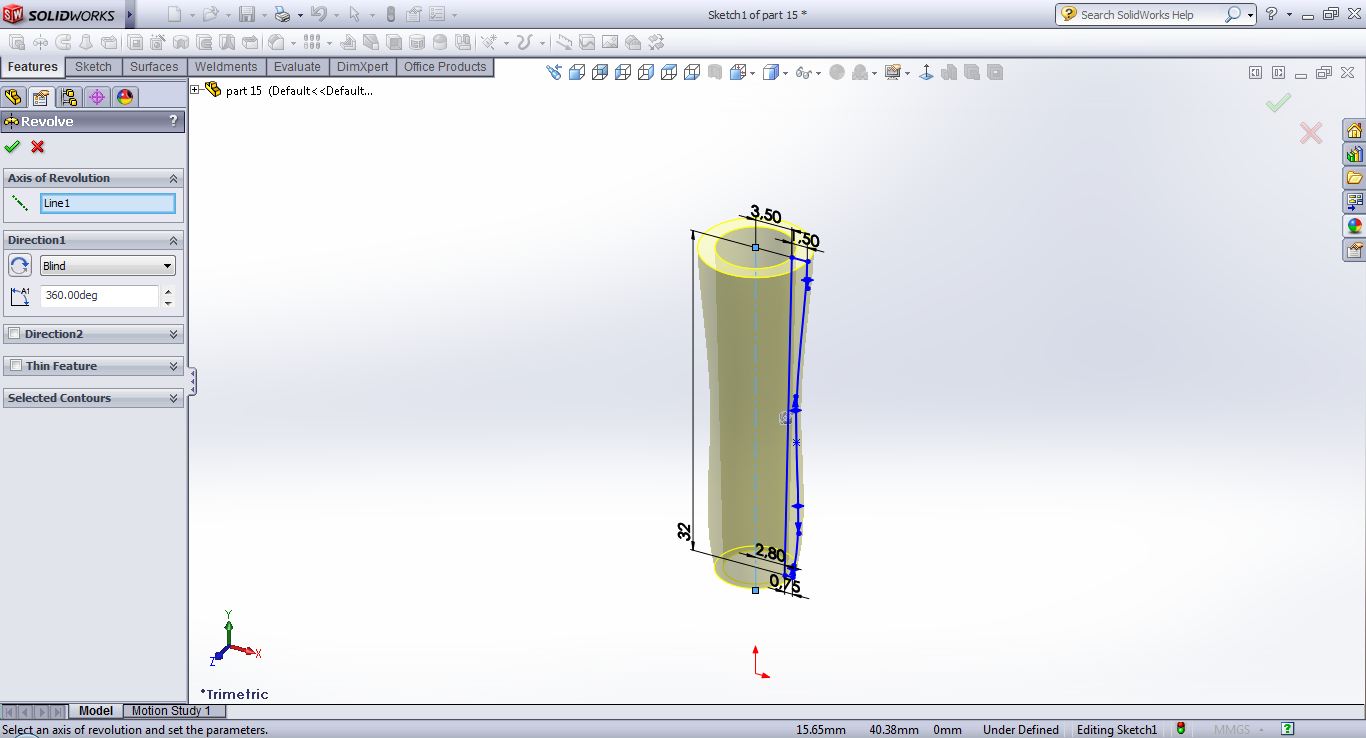Collapse the Axis of Revolution section
1366x738 pixels.
click(174, 178)
